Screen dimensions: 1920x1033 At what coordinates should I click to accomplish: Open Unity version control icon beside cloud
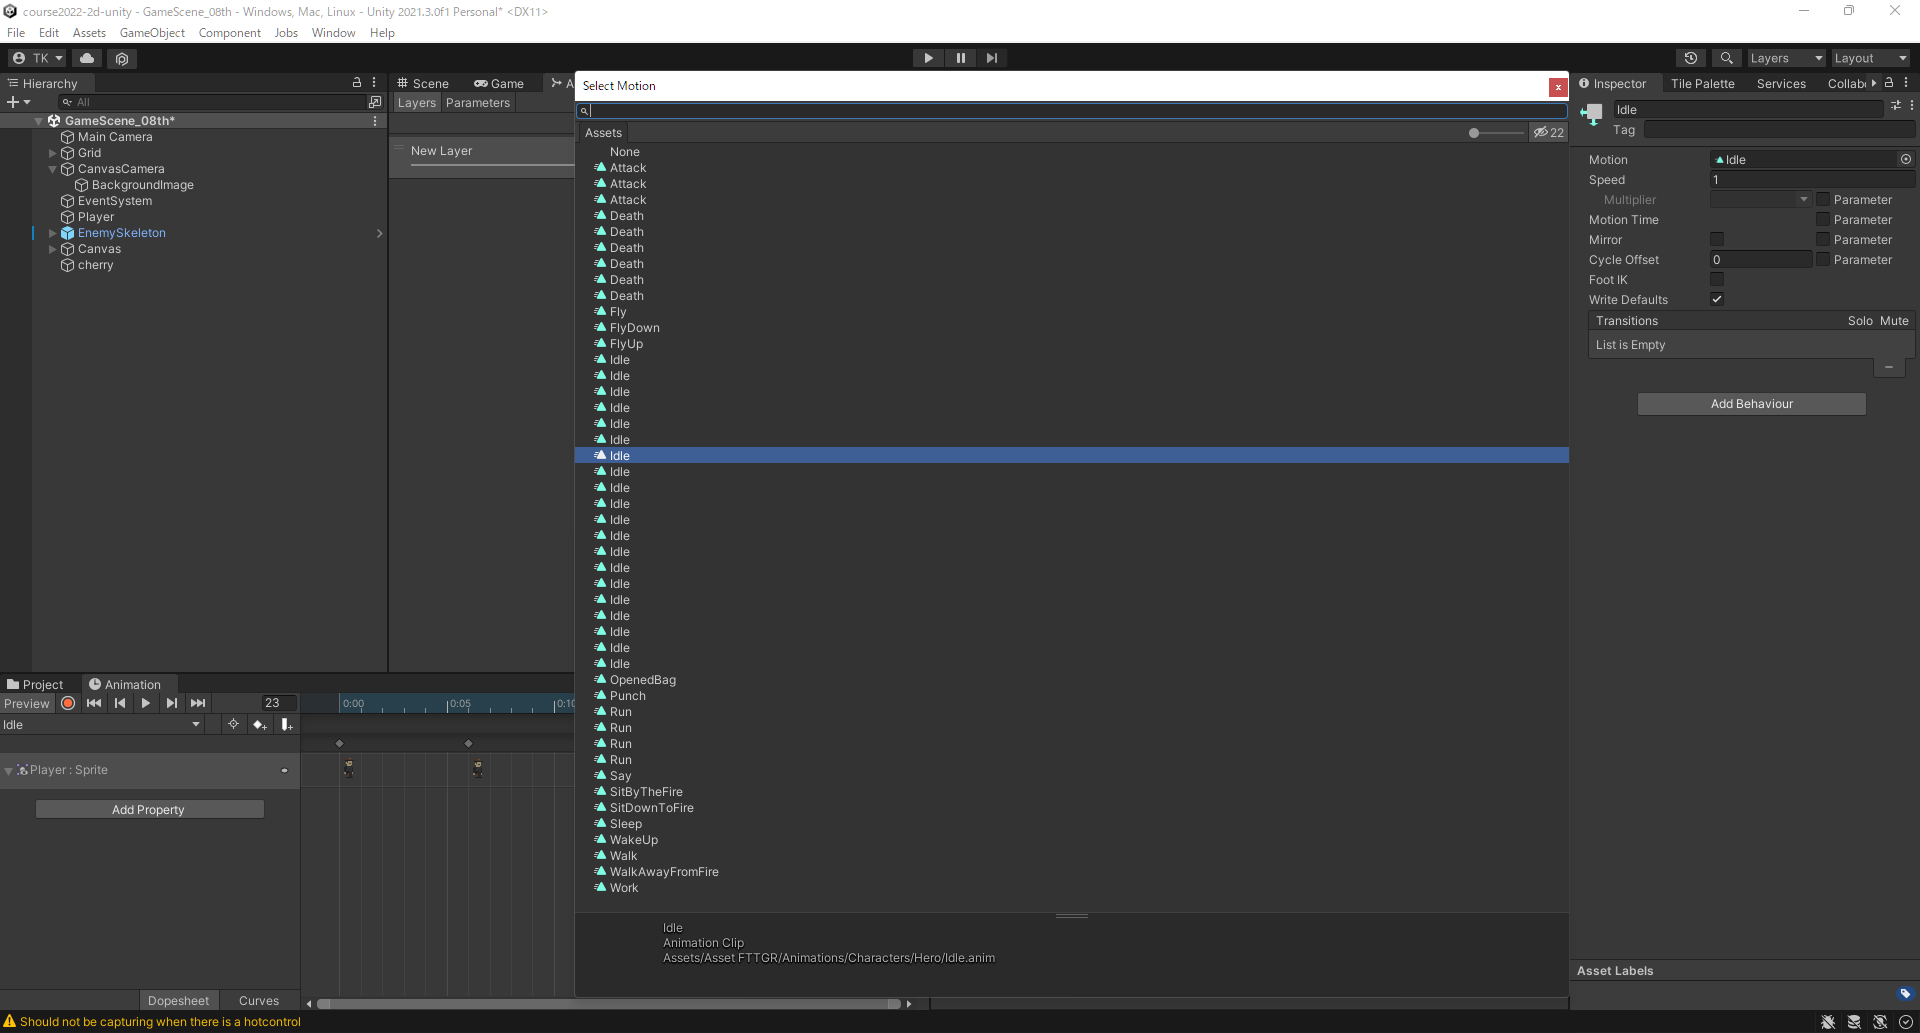[x=122, y=58]
